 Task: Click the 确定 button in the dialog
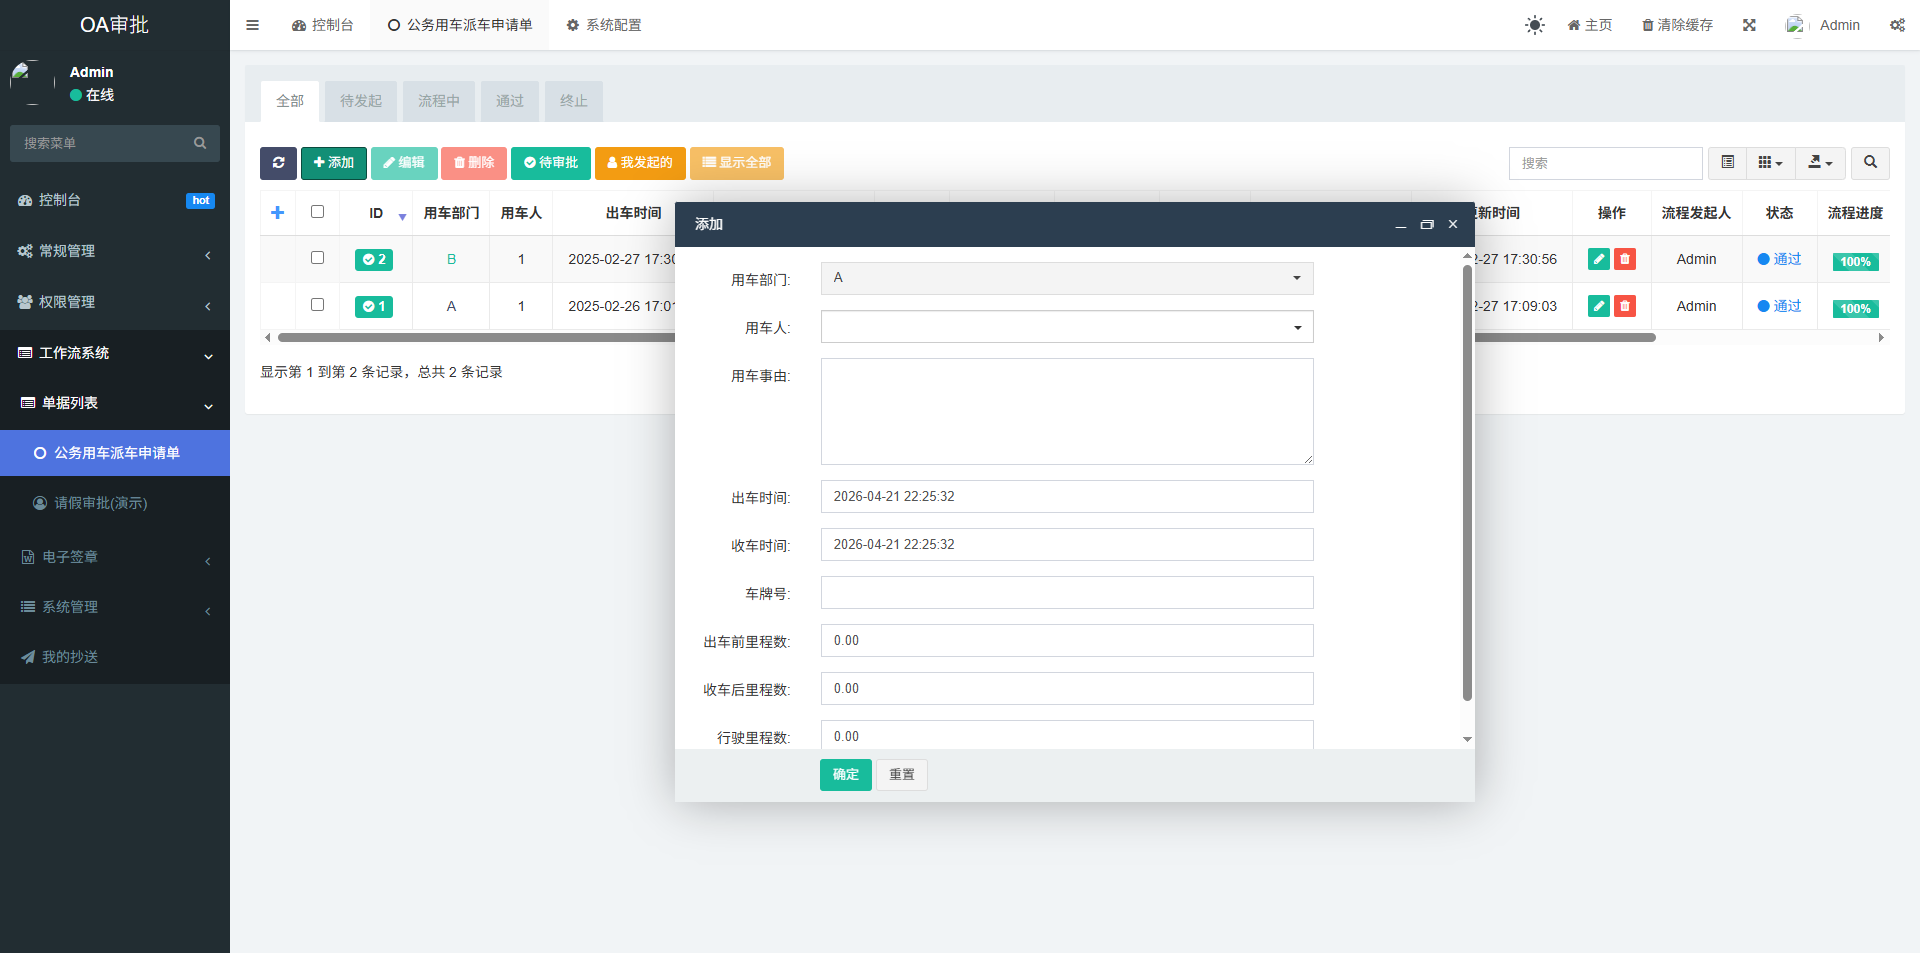point(845,775)
